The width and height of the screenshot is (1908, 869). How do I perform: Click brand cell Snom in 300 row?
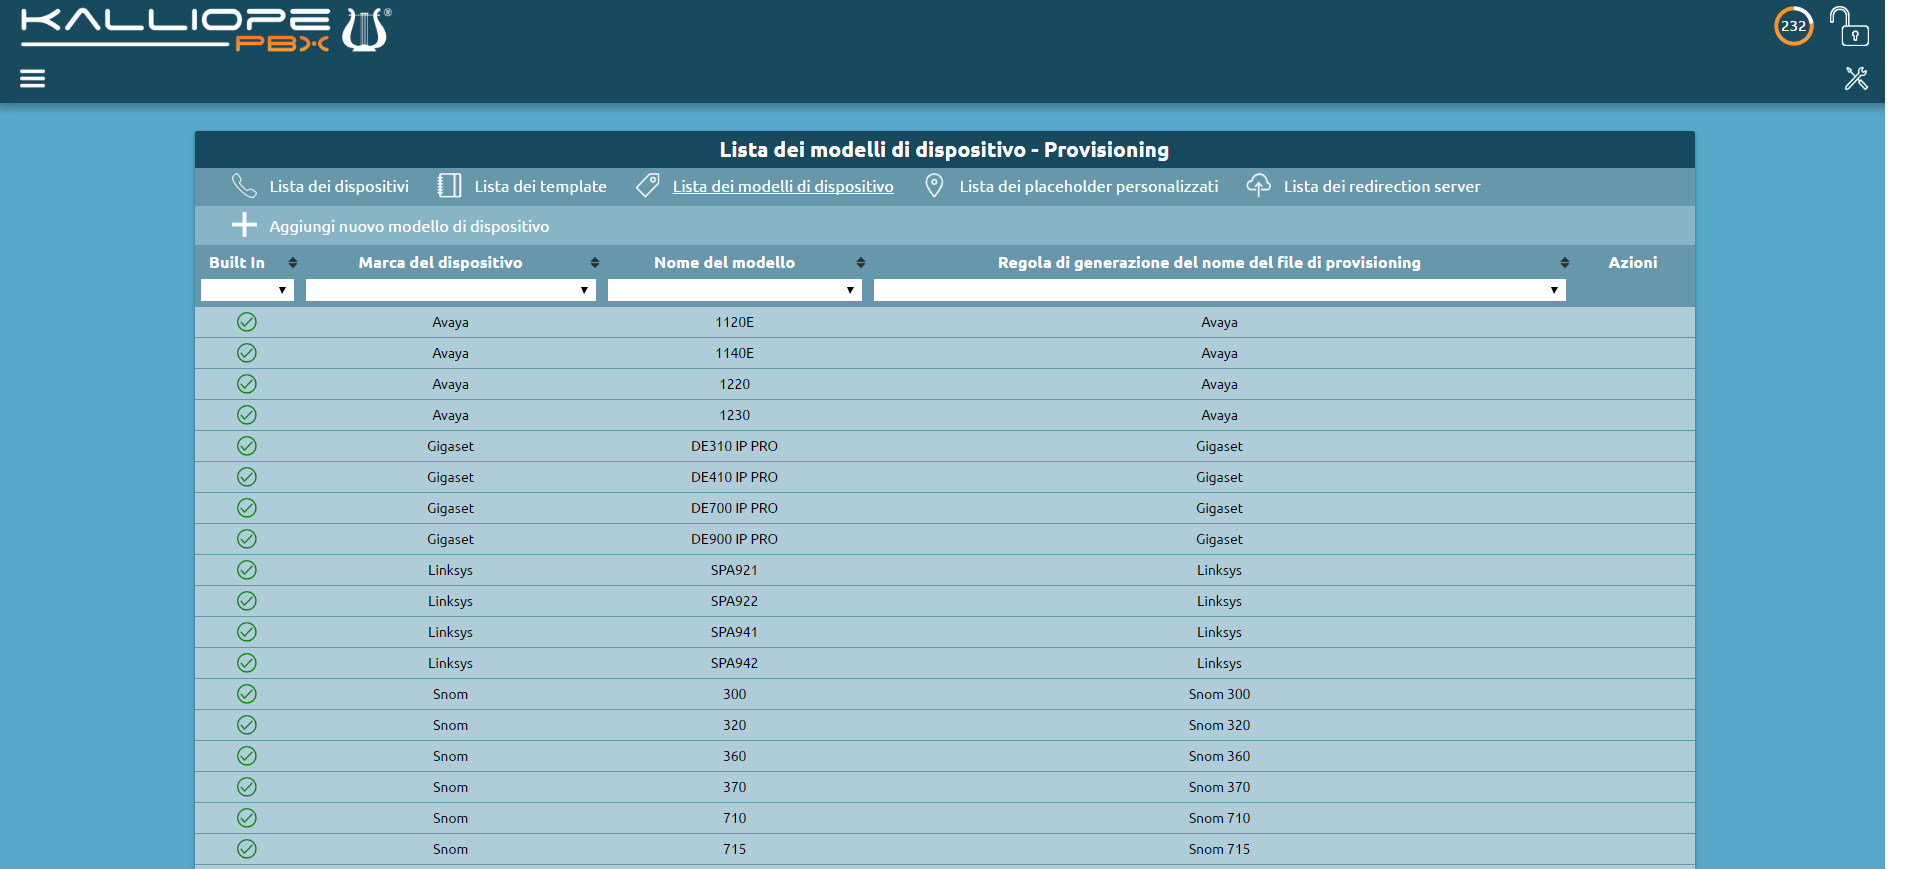pyautogui.click(x=450, y=694)
